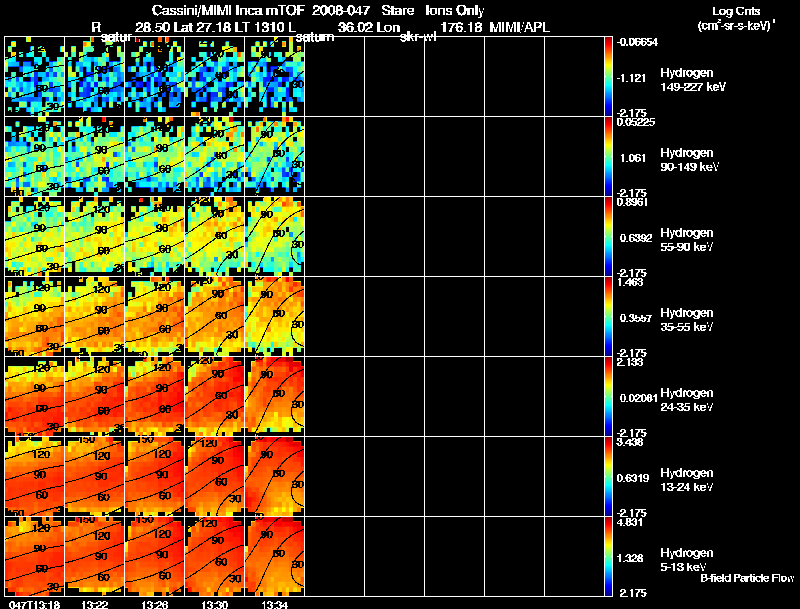Click the 'Log Cnts' colorbar heading
The image size is (800, 609).
pyautogui.click(x=736, y=11)
